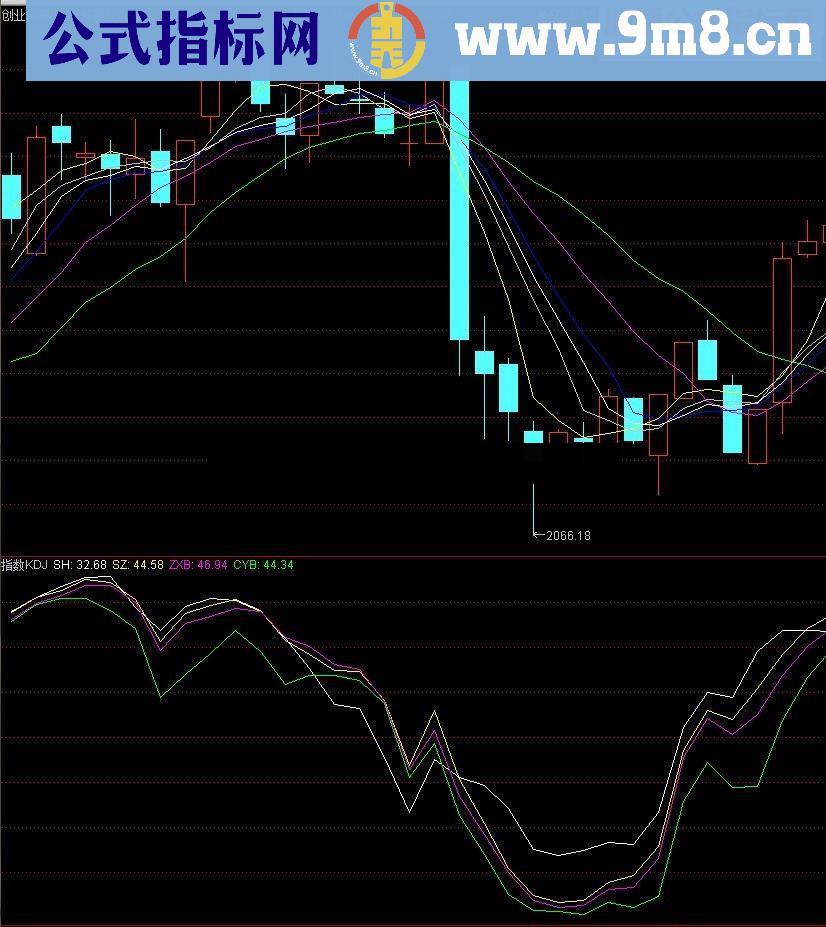826x927 pixels.
Task: Click the 2066.18 low price annotation
Action: click(568, 536)
